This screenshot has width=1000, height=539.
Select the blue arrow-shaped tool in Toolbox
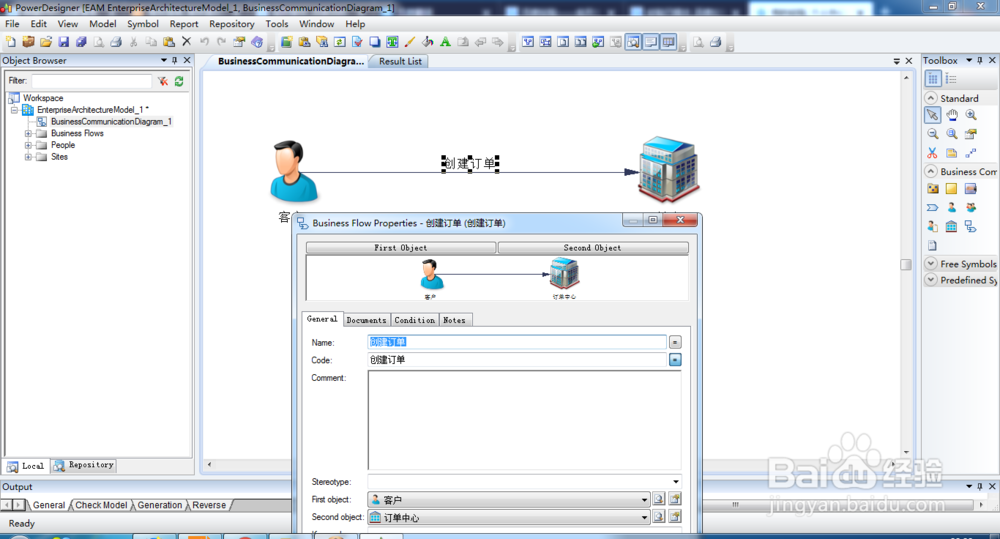pos(932,207)
